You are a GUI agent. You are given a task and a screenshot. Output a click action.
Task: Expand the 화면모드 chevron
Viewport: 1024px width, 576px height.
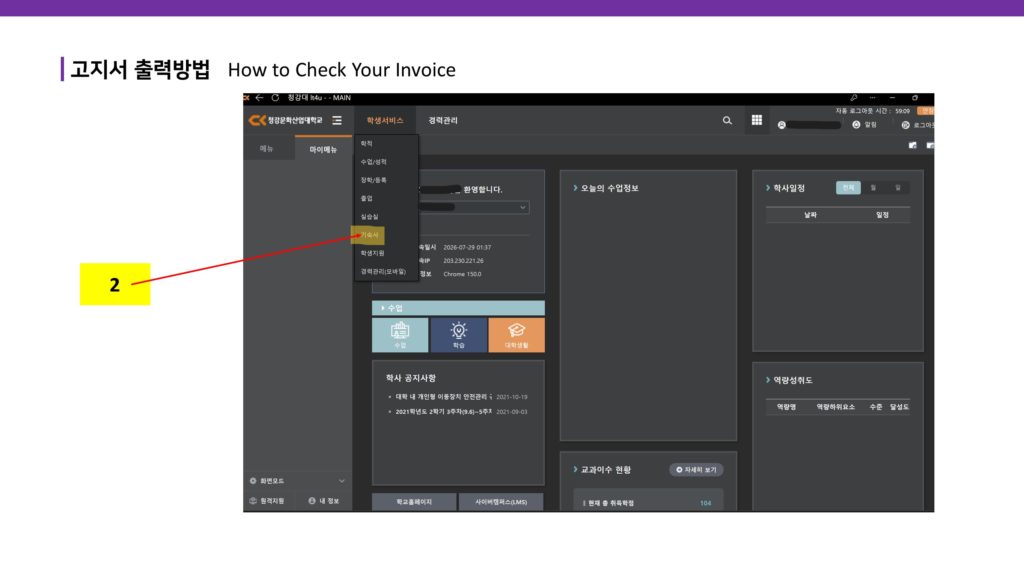coord(342,481)
